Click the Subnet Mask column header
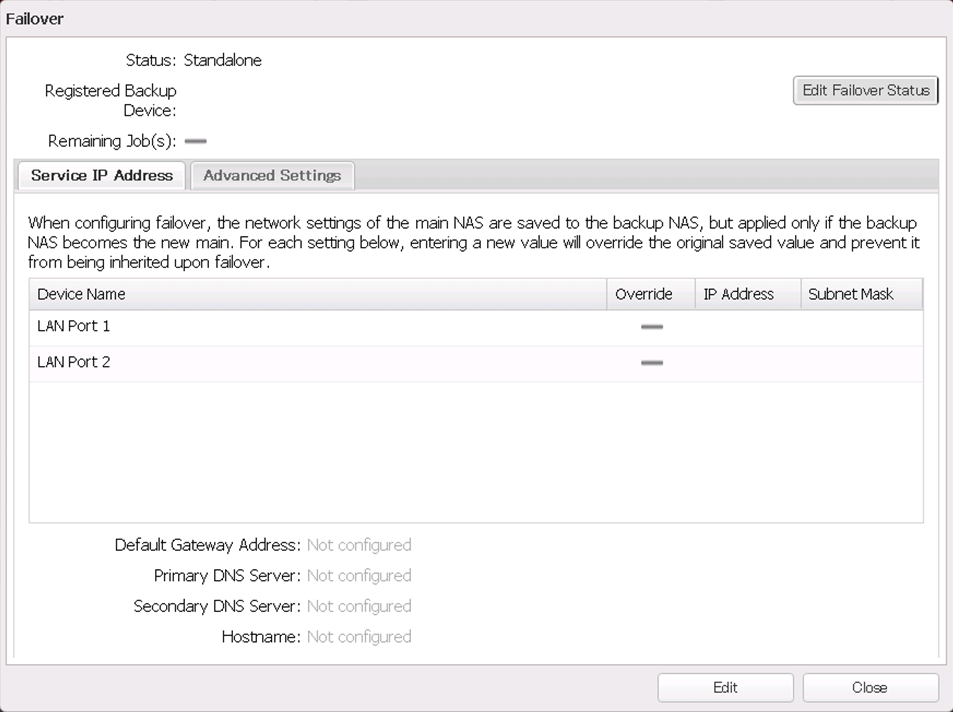953x712 pixels. (851, 294)
